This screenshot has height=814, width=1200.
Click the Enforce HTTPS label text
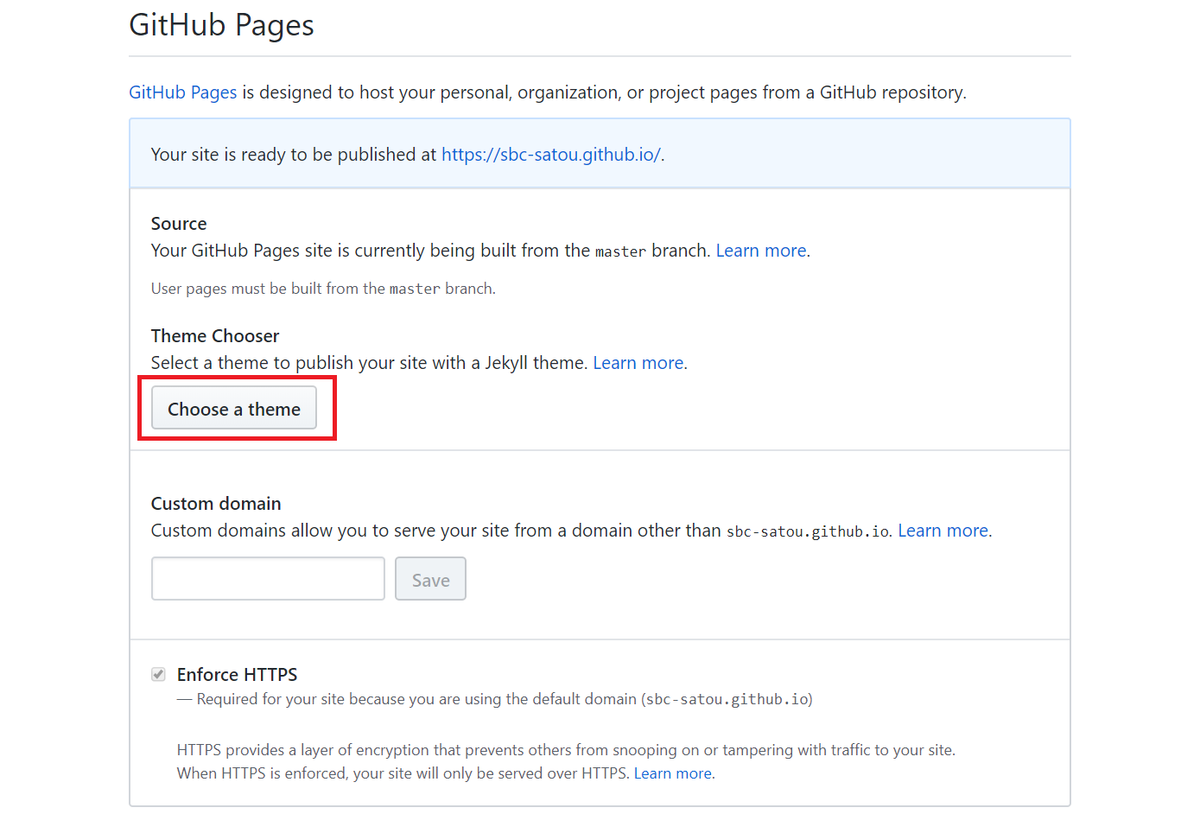pyautogui.click(x=237, y=674)
